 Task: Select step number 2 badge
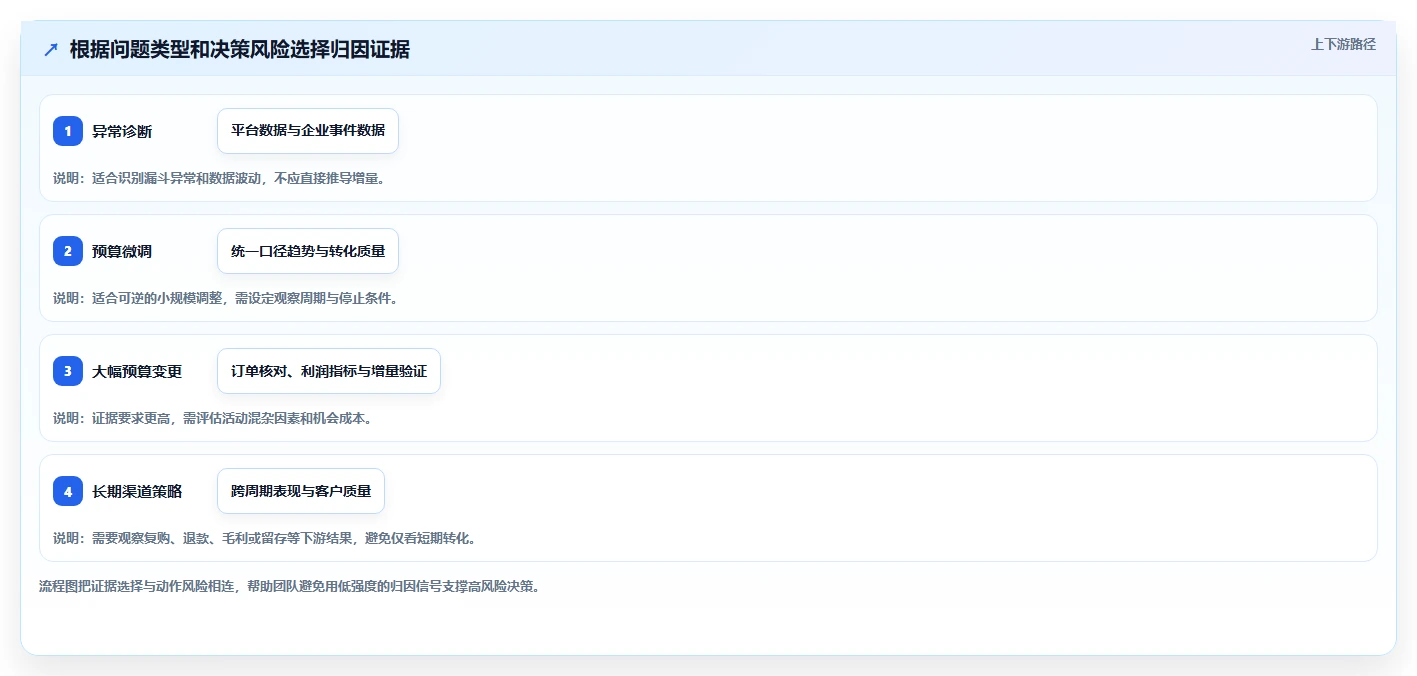tap(68, 251)
